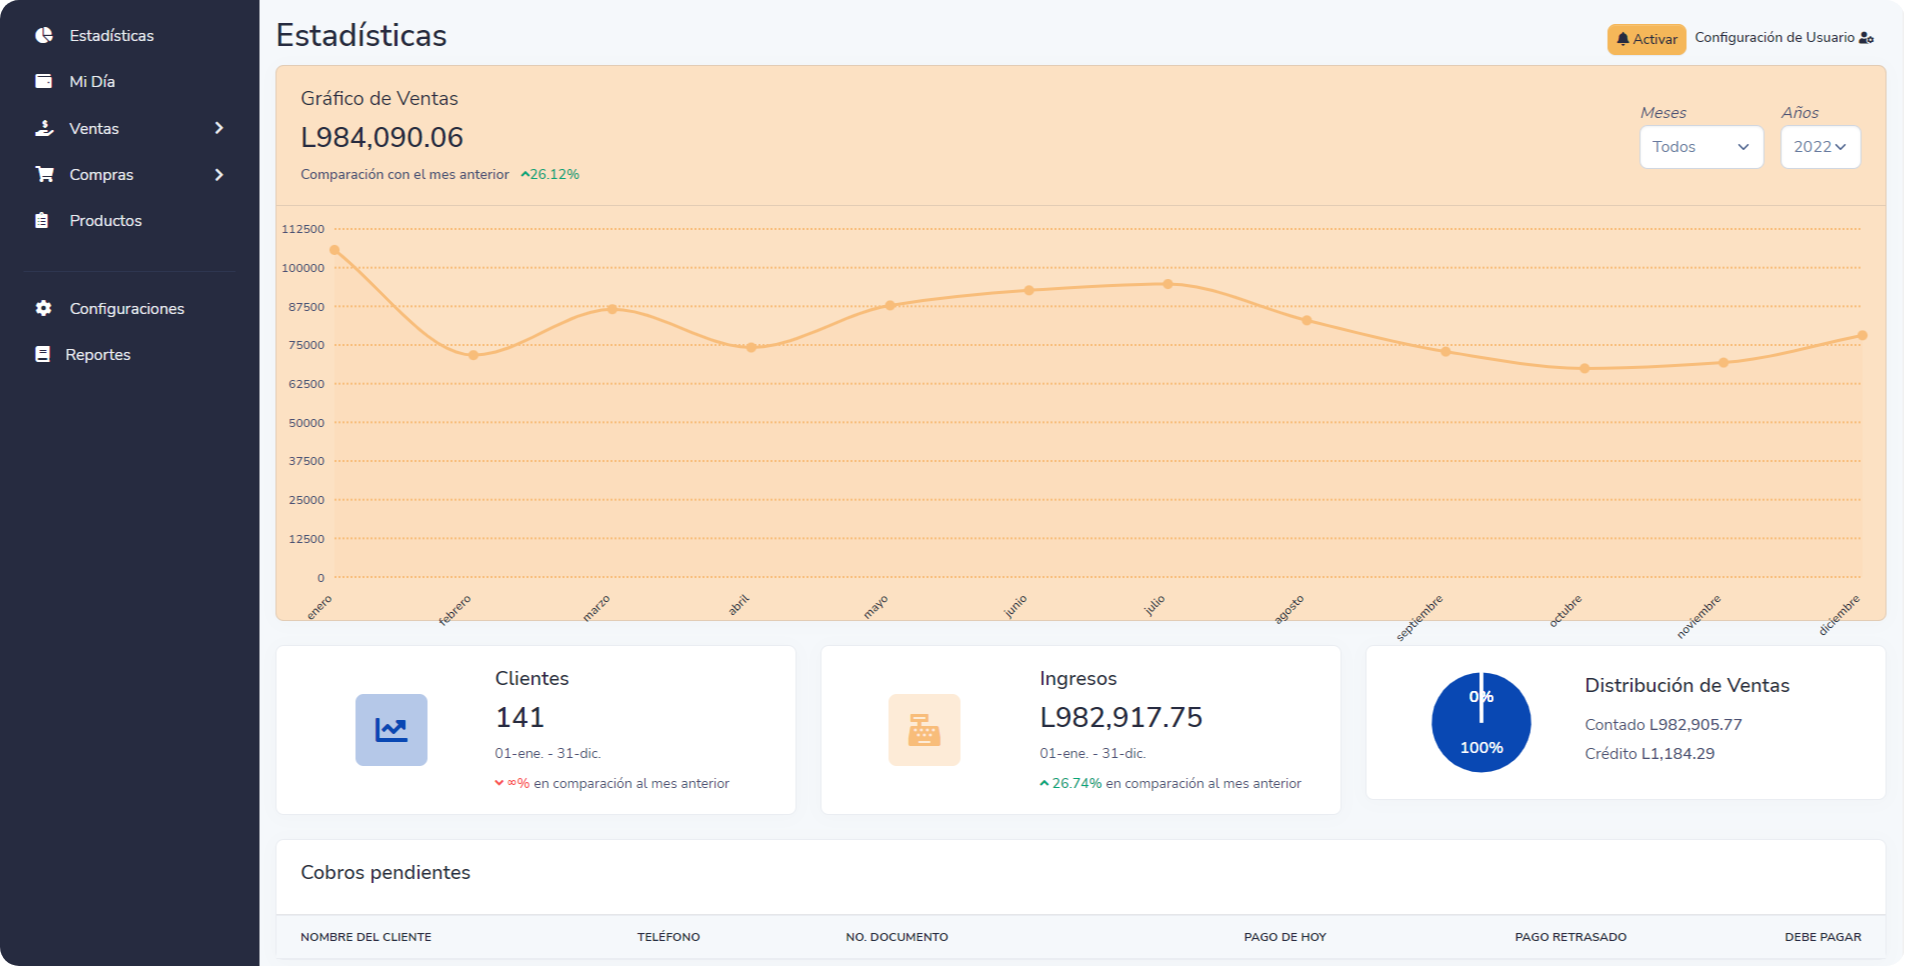Click the Productos clipboard icon
This screenshot has width=1905, height=966.
point(42,220)
